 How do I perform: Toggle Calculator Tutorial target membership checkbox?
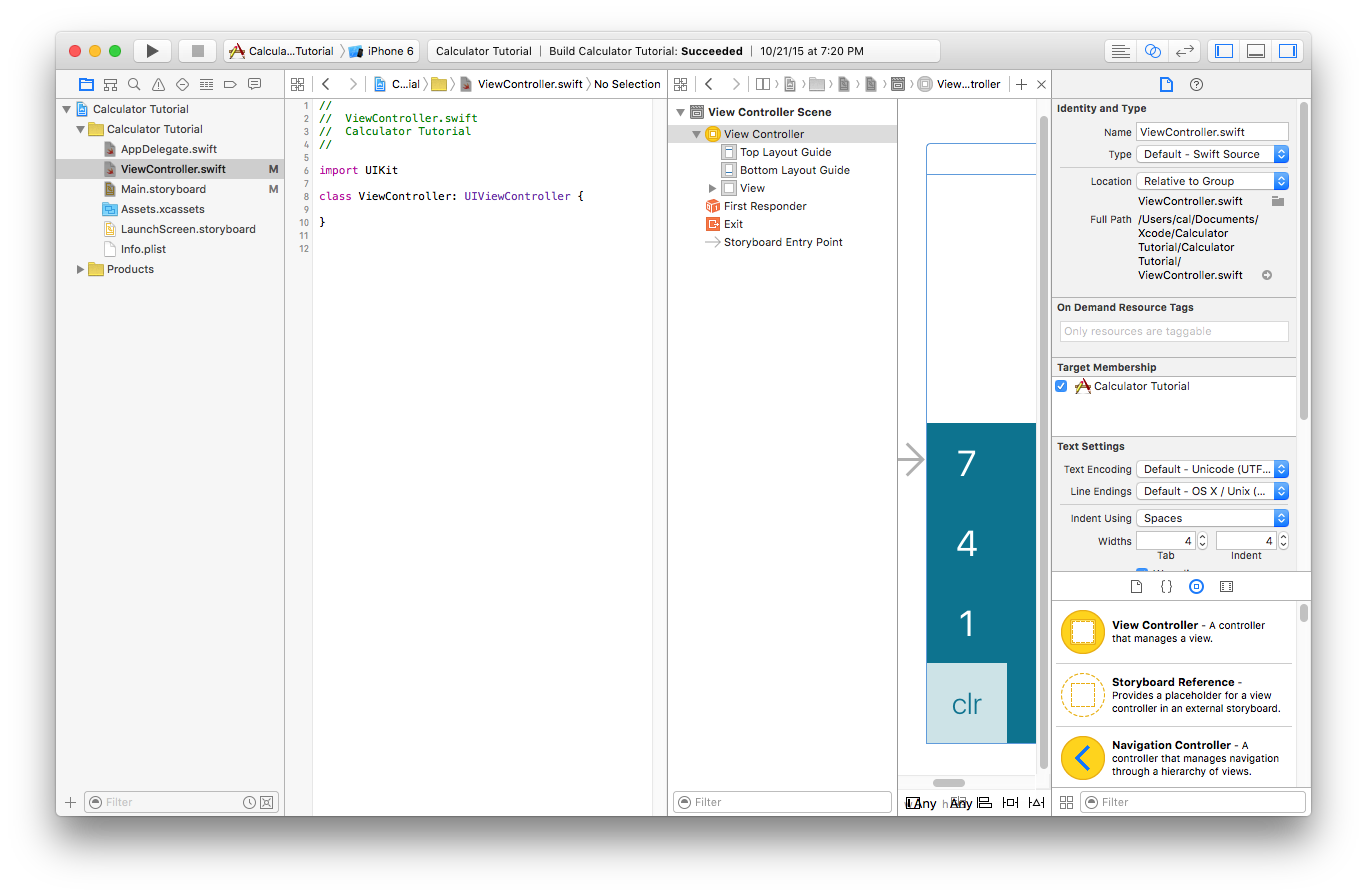click(1061, 386)
